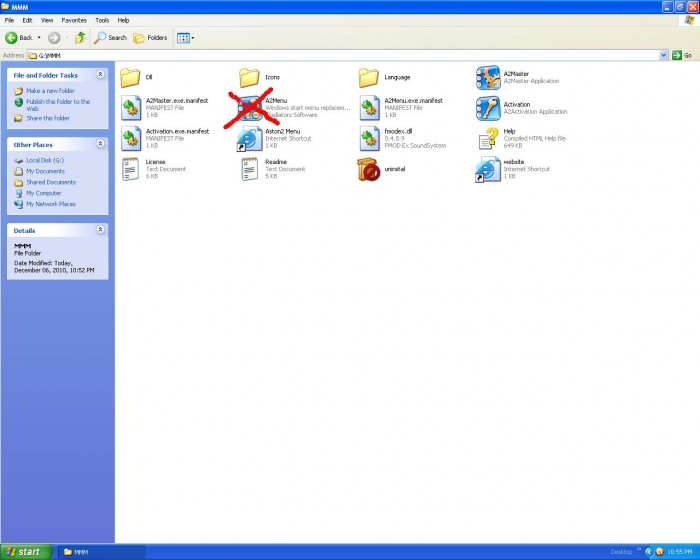
Task: Open the File menu
Action: tap(9, 21)
